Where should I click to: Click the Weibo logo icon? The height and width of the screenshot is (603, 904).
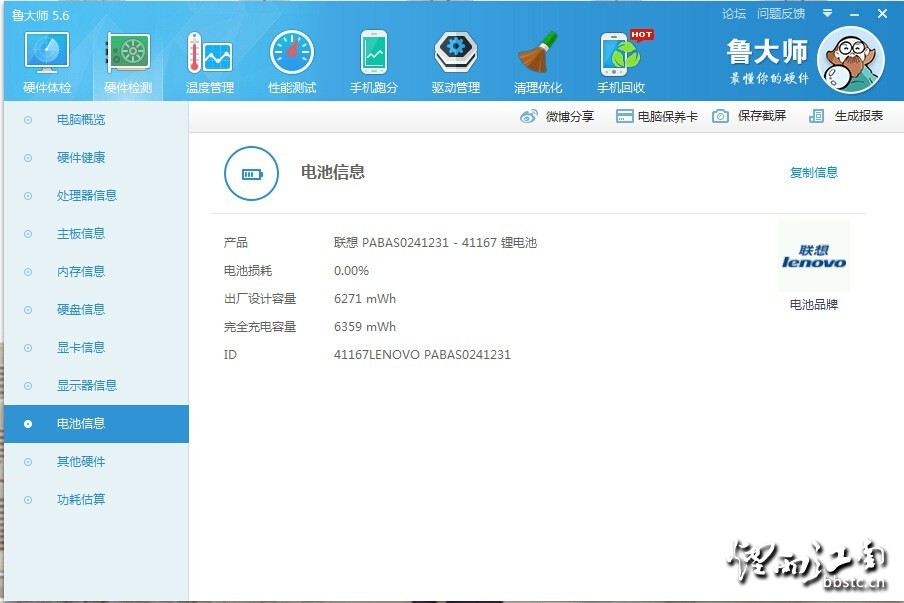tap(529, 116)
